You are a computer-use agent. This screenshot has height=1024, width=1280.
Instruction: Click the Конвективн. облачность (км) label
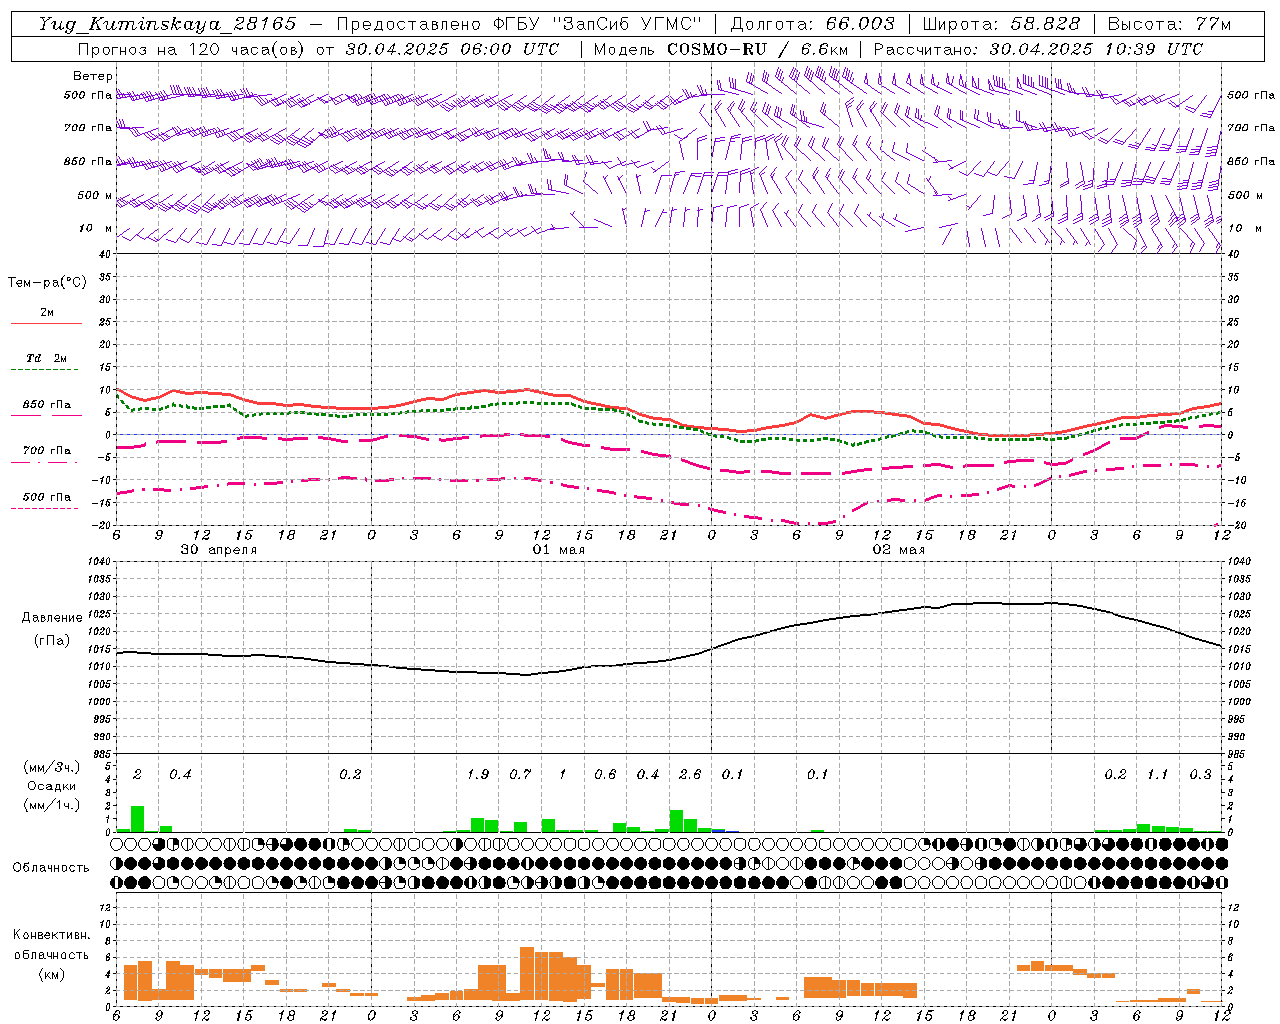(52, 954)
